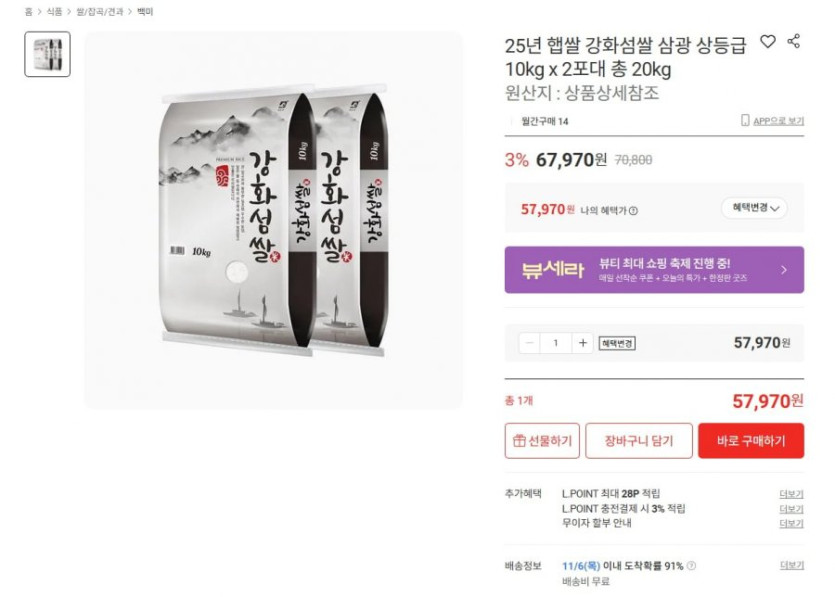Viewport: 835px width, 597px height.
Task: Open 더보기 for 무이자 할부 안내
Action: 791,524
